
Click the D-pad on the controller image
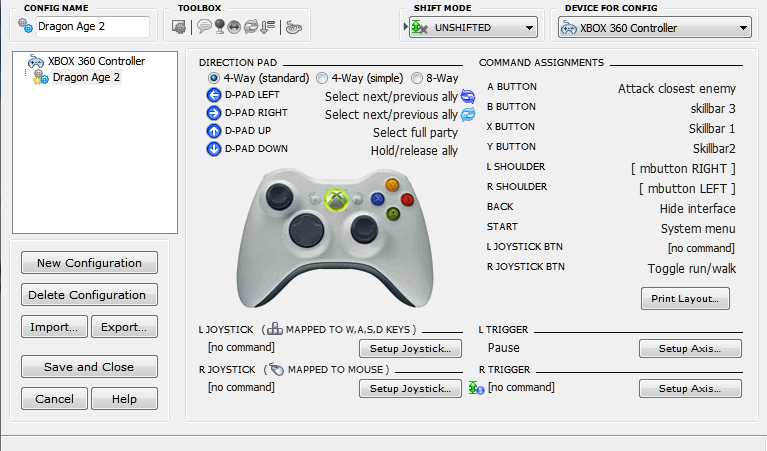pyautogui.click(x=307, y=230)
